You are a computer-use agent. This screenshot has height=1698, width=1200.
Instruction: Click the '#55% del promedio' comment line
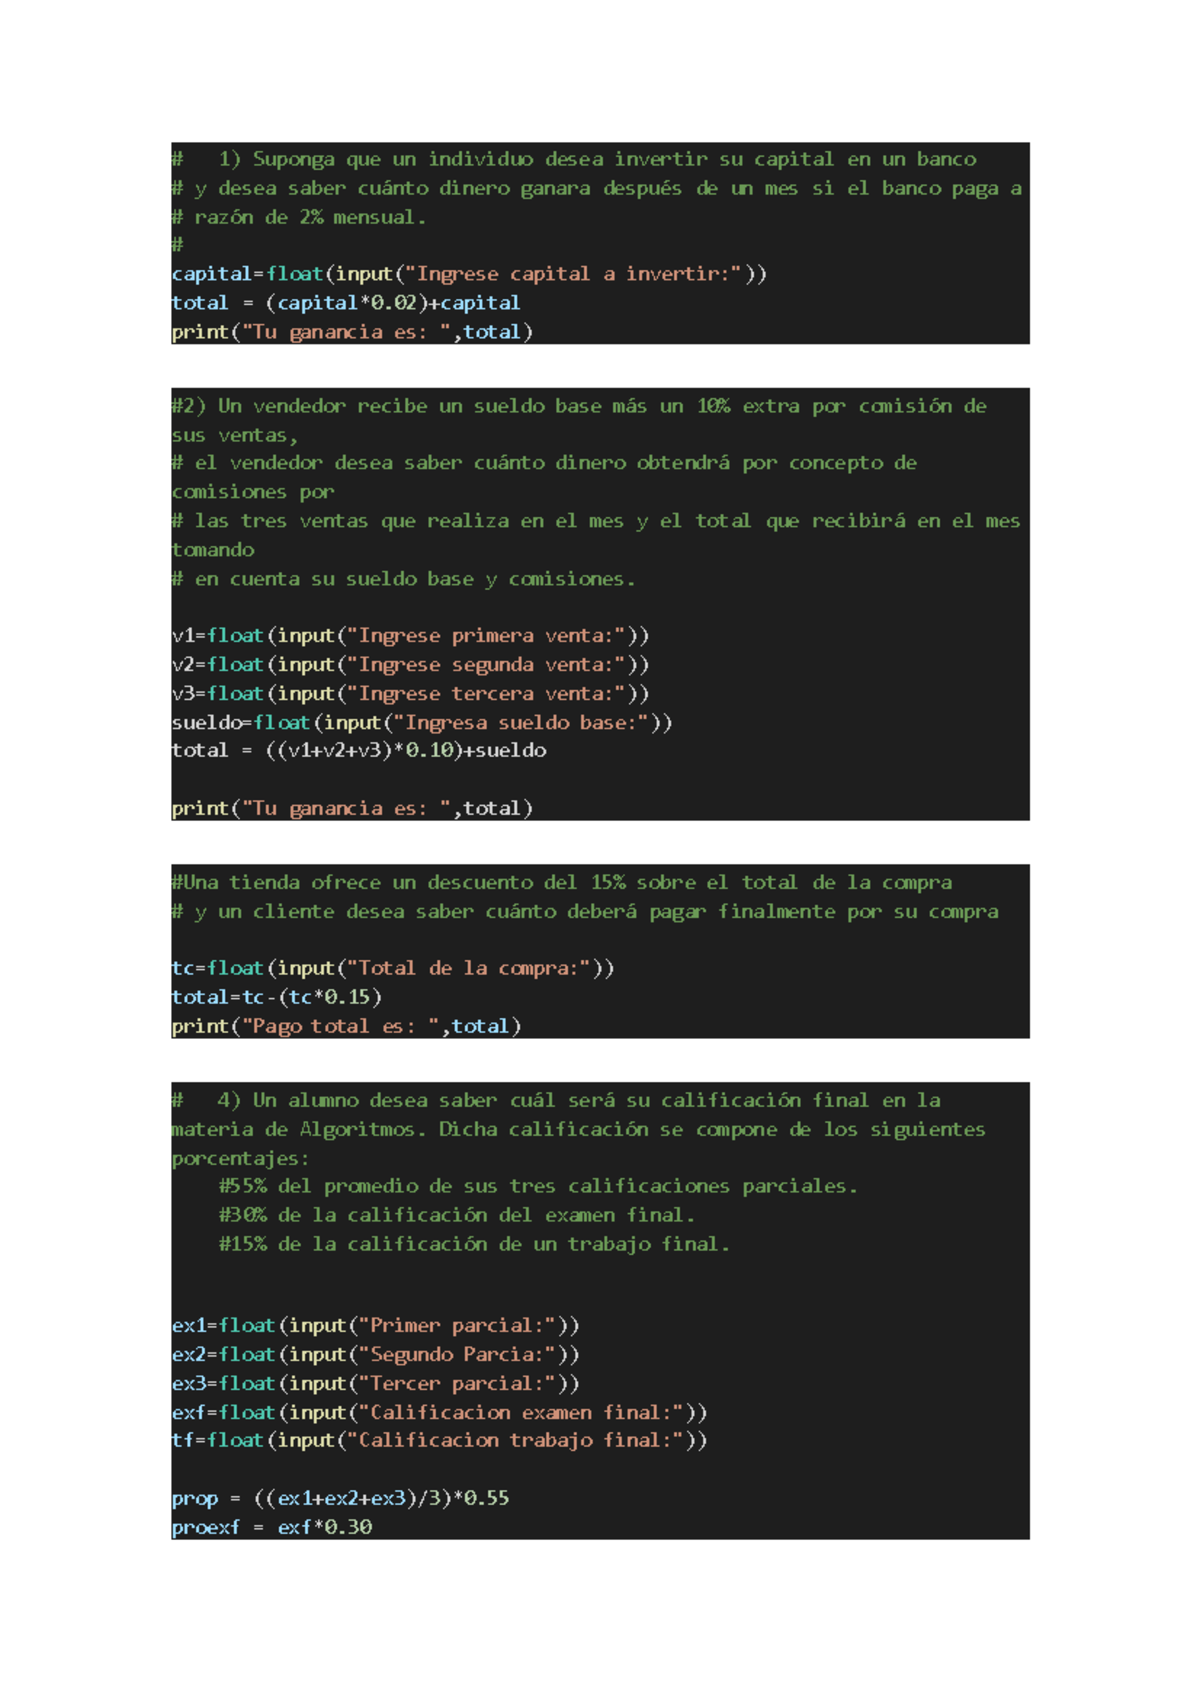coord(537,1187)
